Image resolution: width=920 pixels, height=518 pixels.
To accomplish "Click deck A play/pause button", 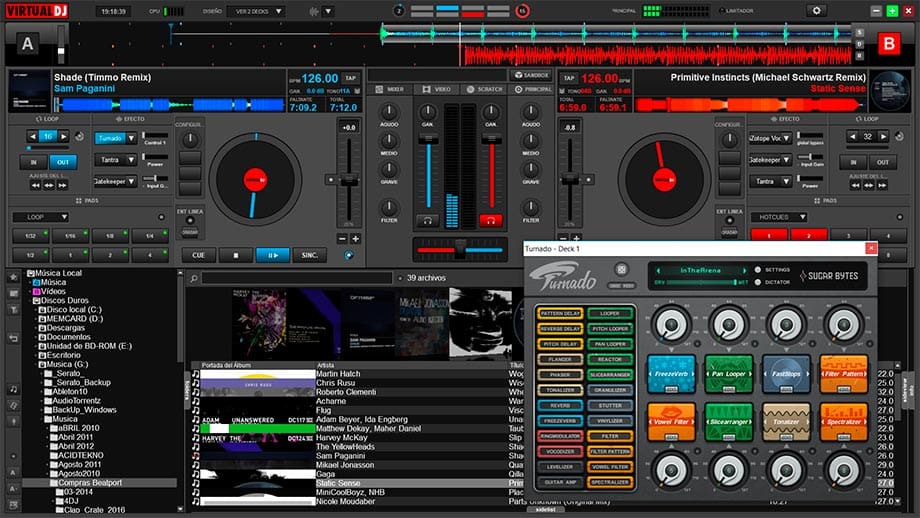I will pyautogui.click(x=272, y=255).
